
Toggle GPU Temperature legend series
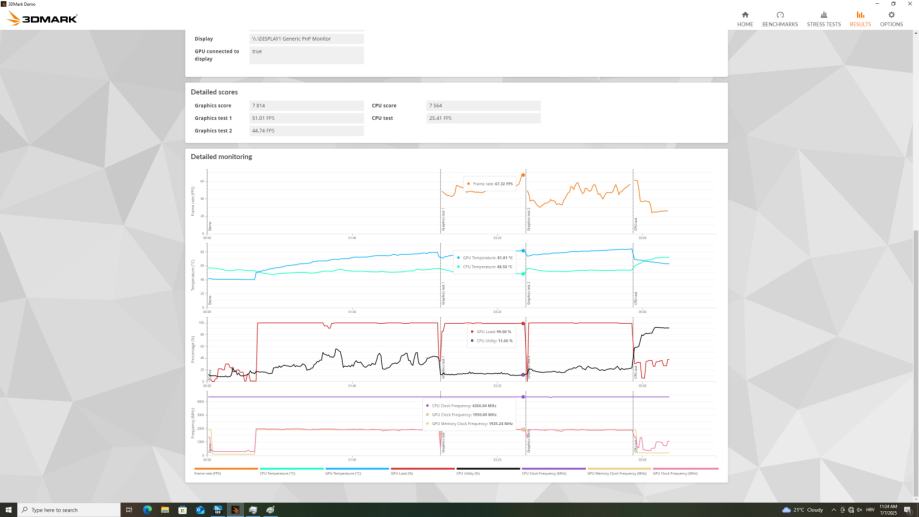tap(357, 471)
